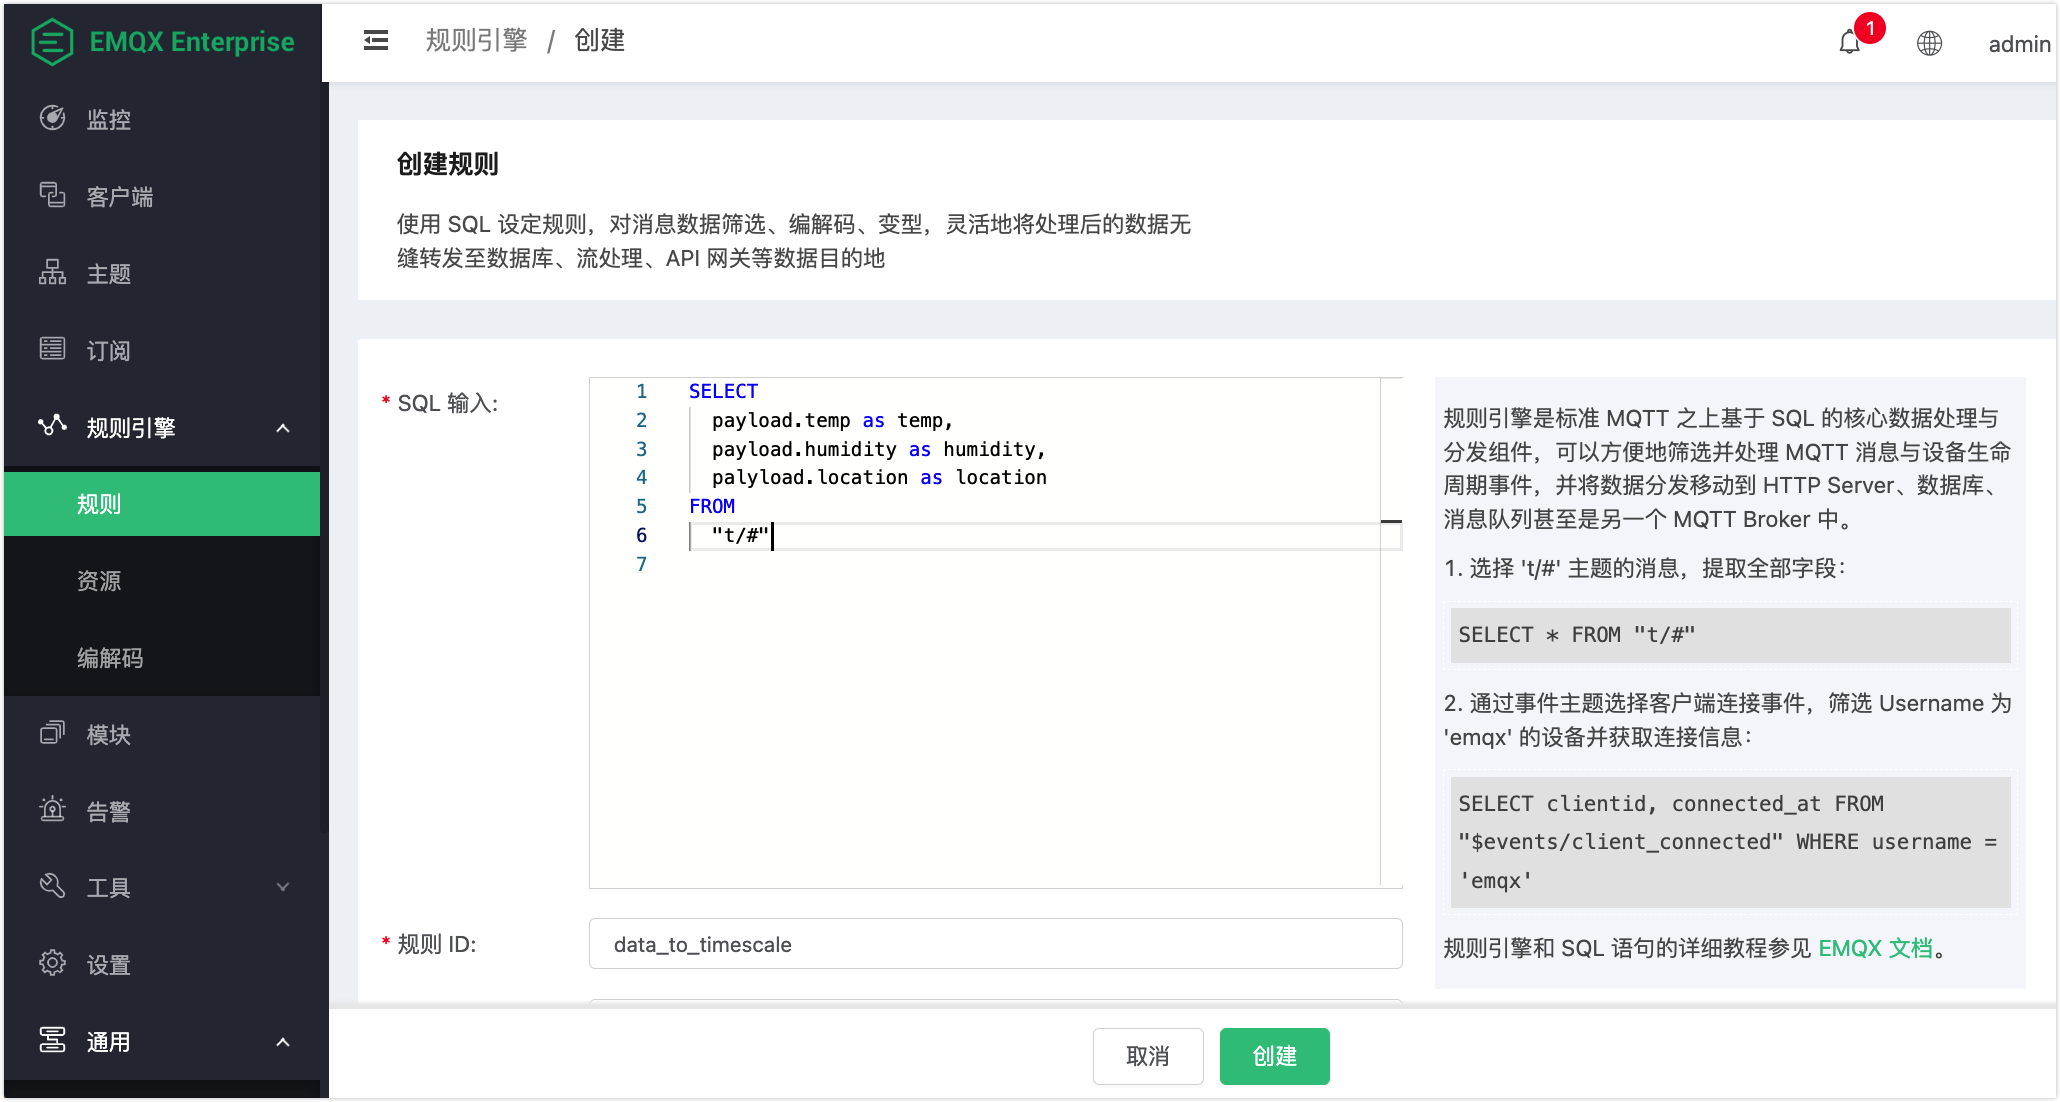Viewport: 2060px width, 1102px height.
Task: Open the 编解码 submenu item
Action: 110,658
